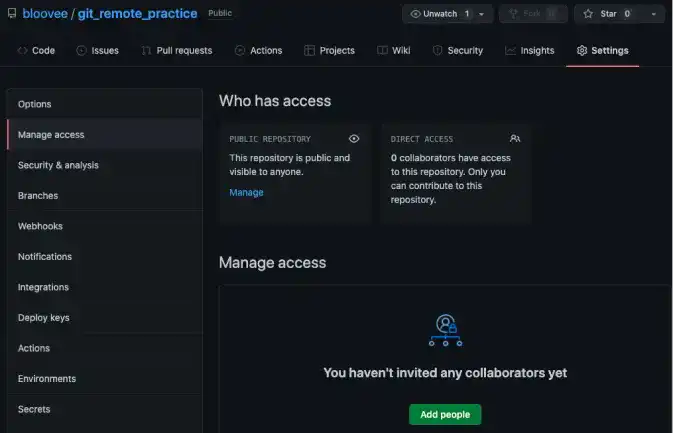Click the Add people button
Image resolution: width=673 pixels, height=433 pixels.
click(445, 414)
